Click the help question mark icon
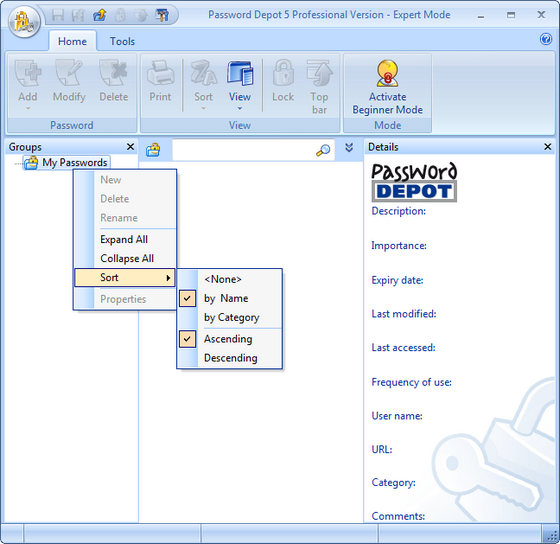 click(x=546, y=39)
